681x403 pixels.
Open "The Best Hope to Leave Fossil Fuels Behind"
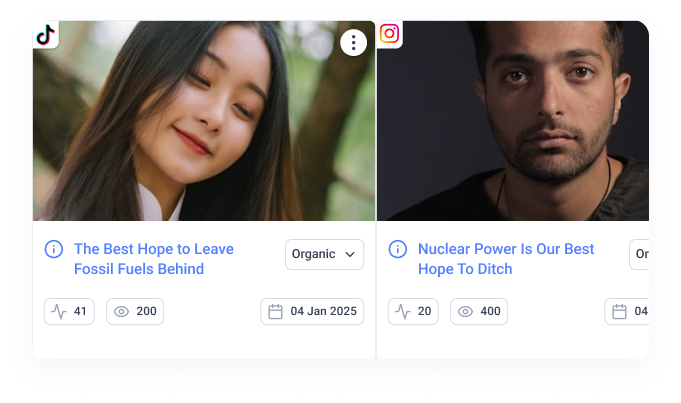[154, 259]
